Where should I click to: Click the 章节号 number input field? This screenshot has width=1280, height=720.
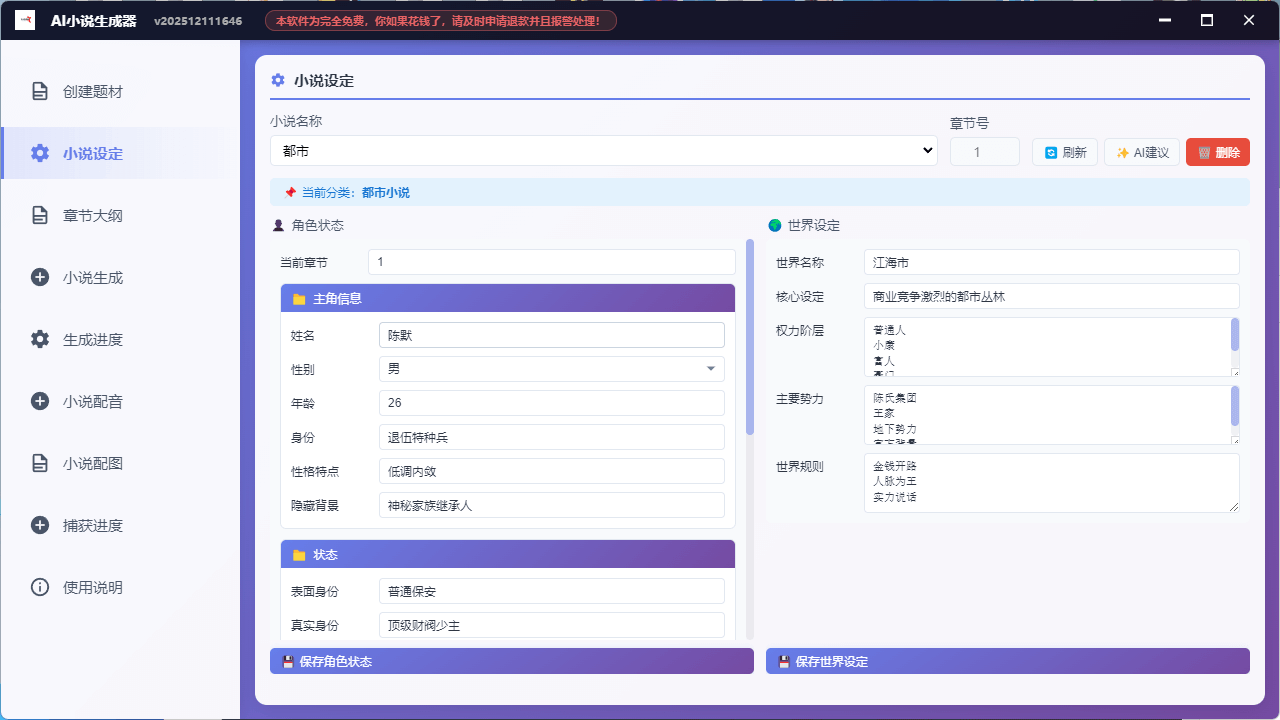coord(984,150)
